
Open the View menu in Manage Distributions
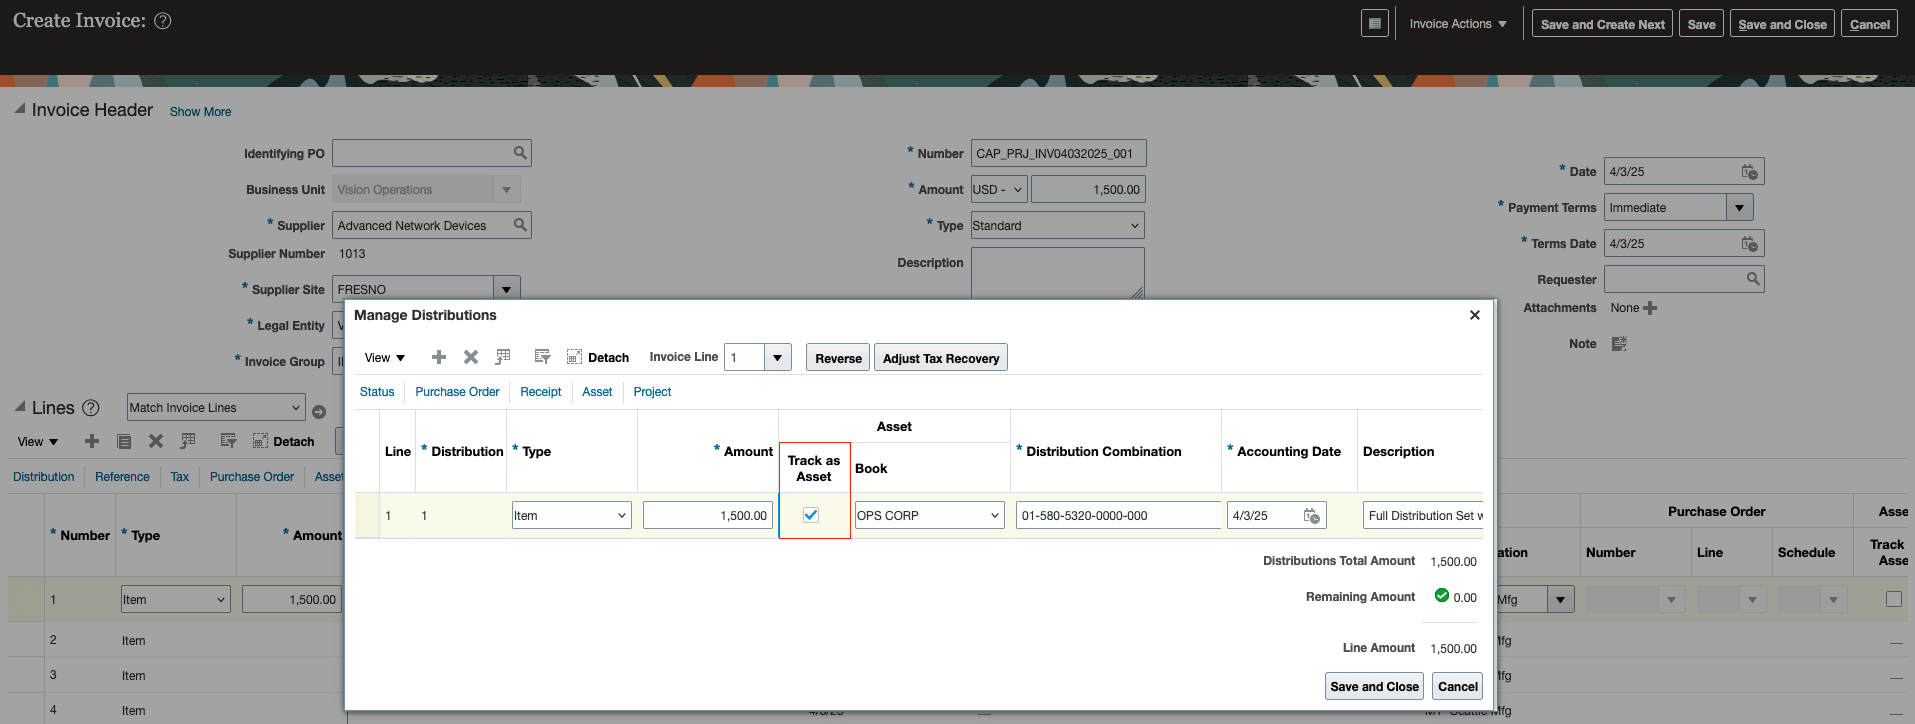(x=385, y=358)
